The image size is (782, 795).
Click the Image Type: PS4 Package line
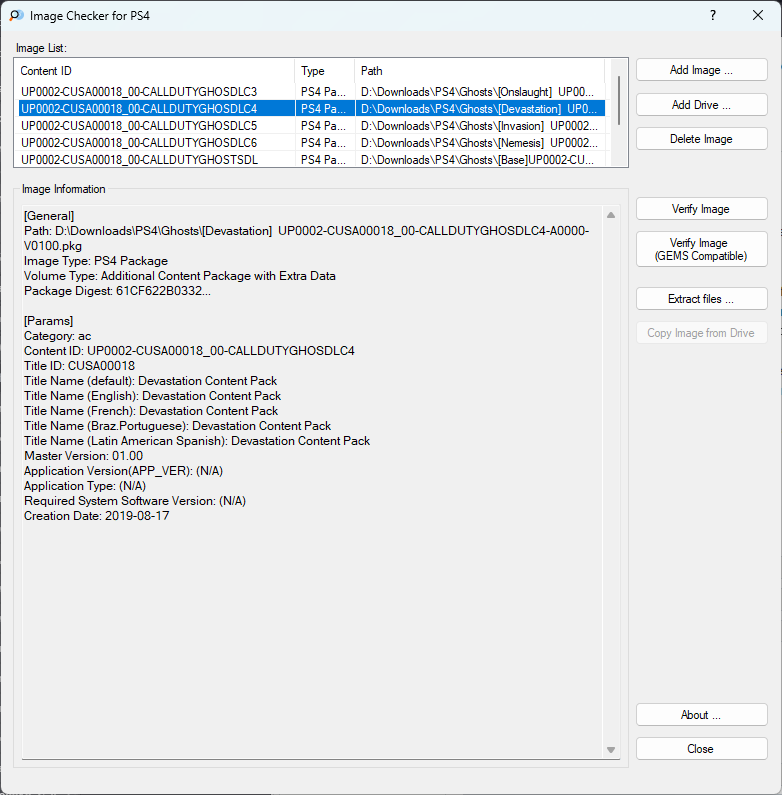click(96, 261)
